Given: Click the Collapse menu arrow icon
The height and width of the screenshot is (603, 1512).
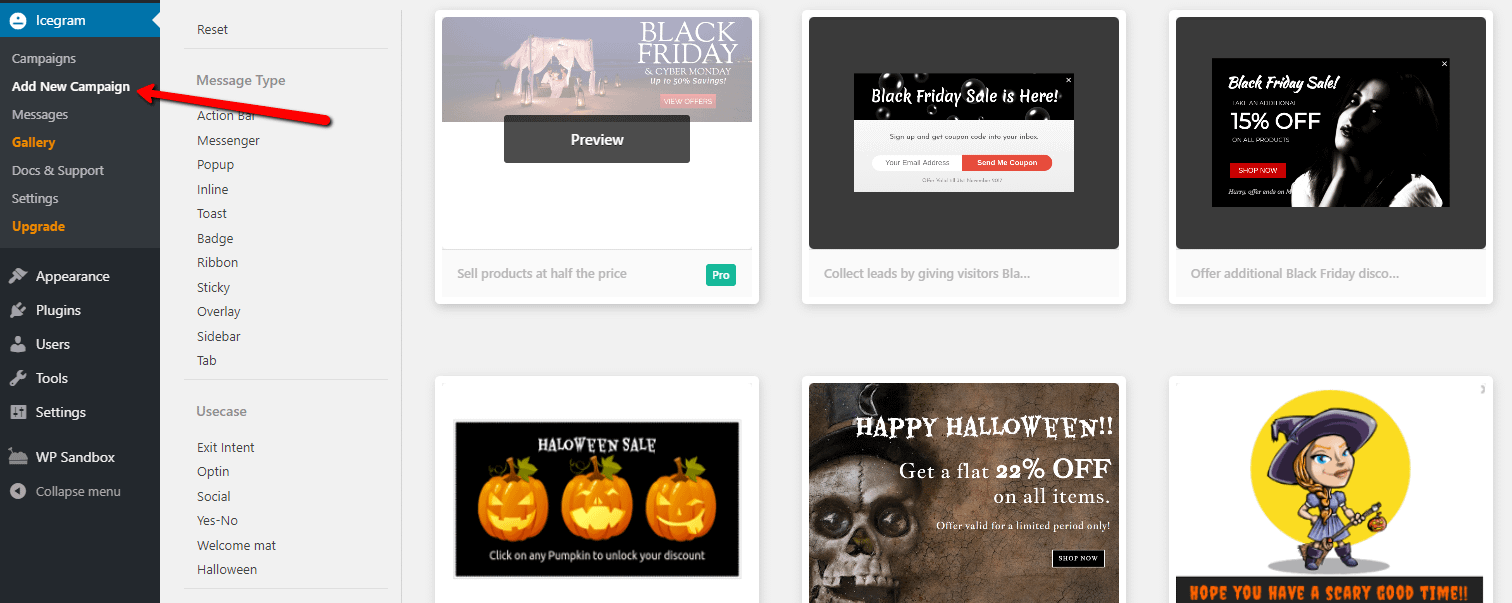Looking at the screenshot, I should [18, 491].
